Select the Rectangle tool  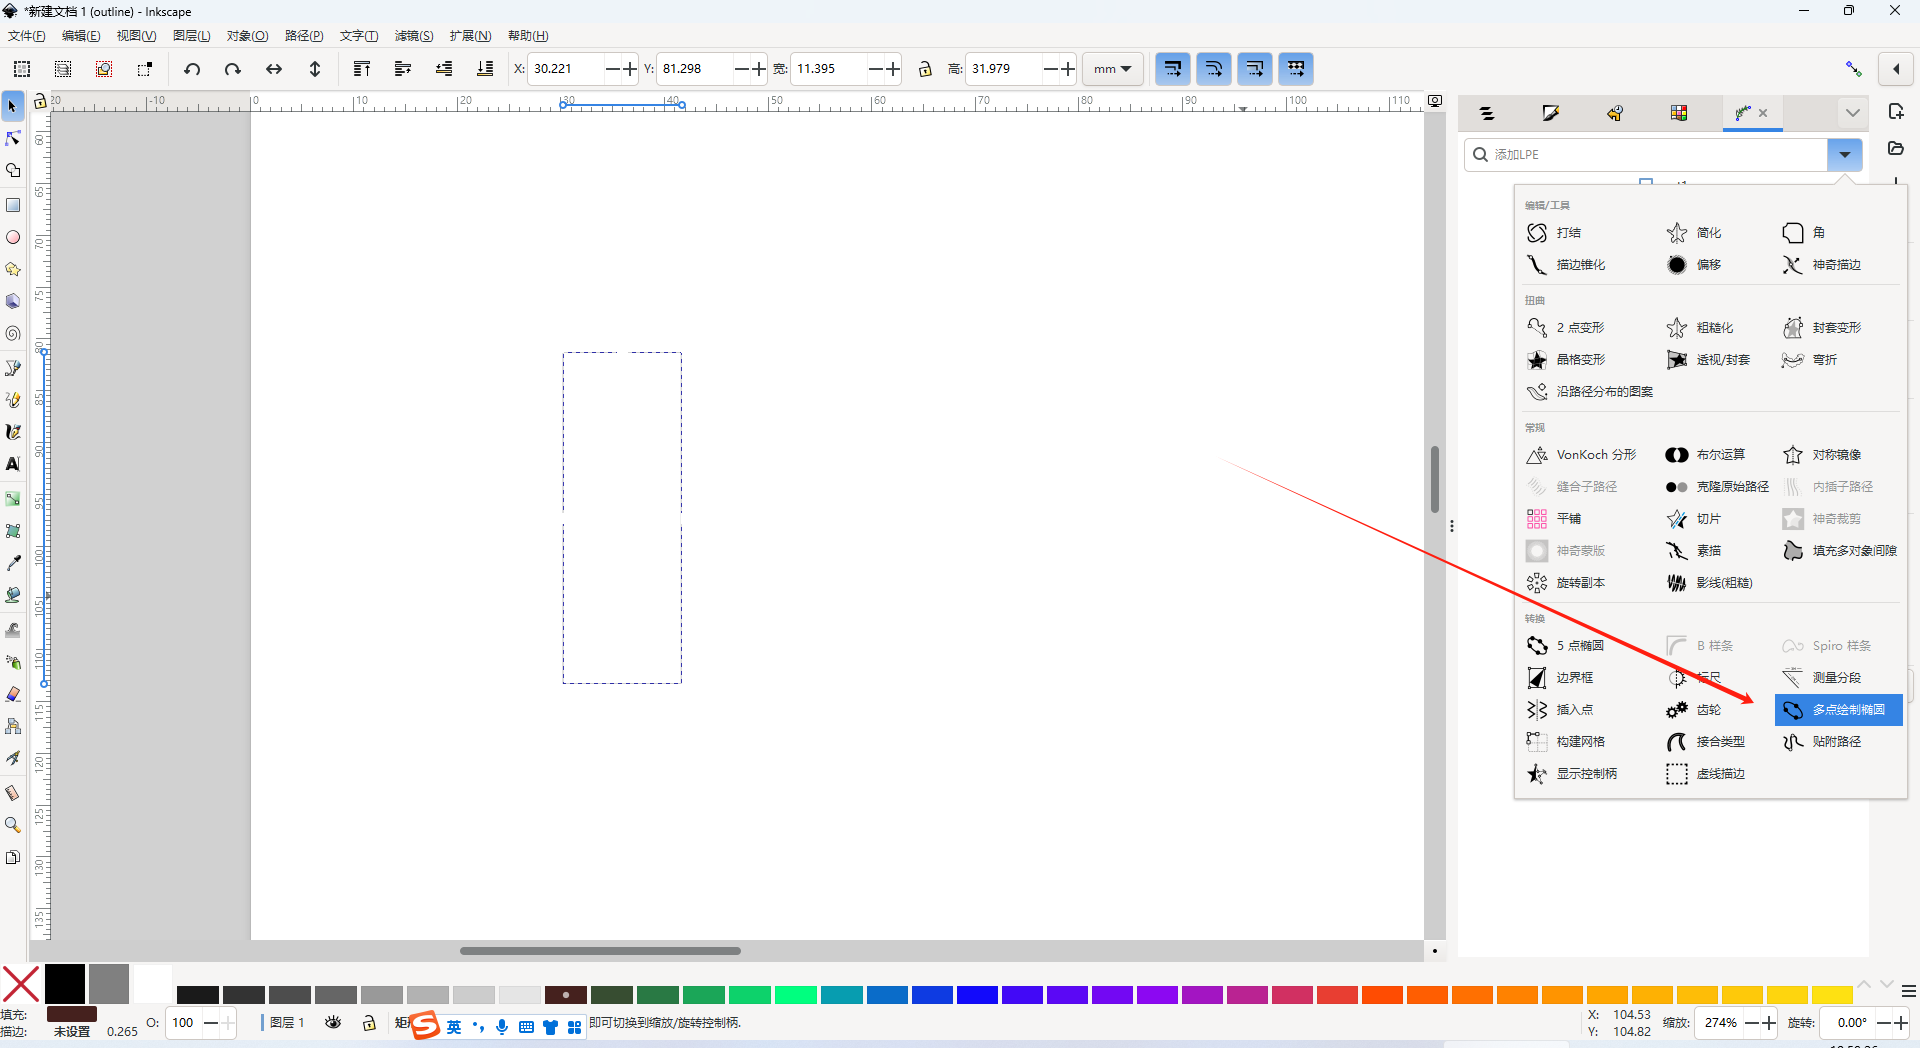click(x=13, y=205)
